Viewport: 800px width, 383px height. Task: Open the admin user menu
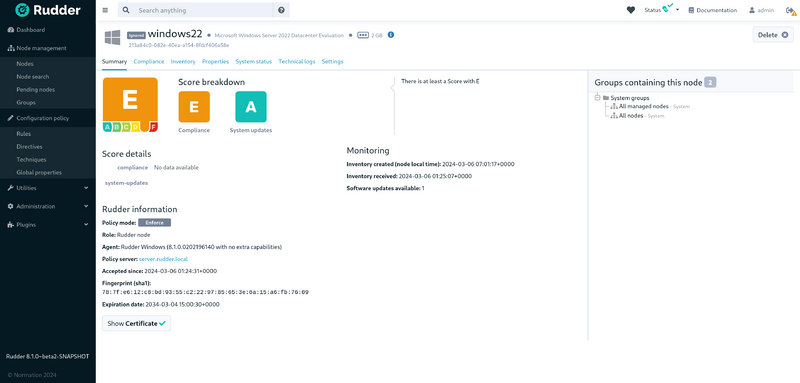pyautogui.click(x=761, y=10)
